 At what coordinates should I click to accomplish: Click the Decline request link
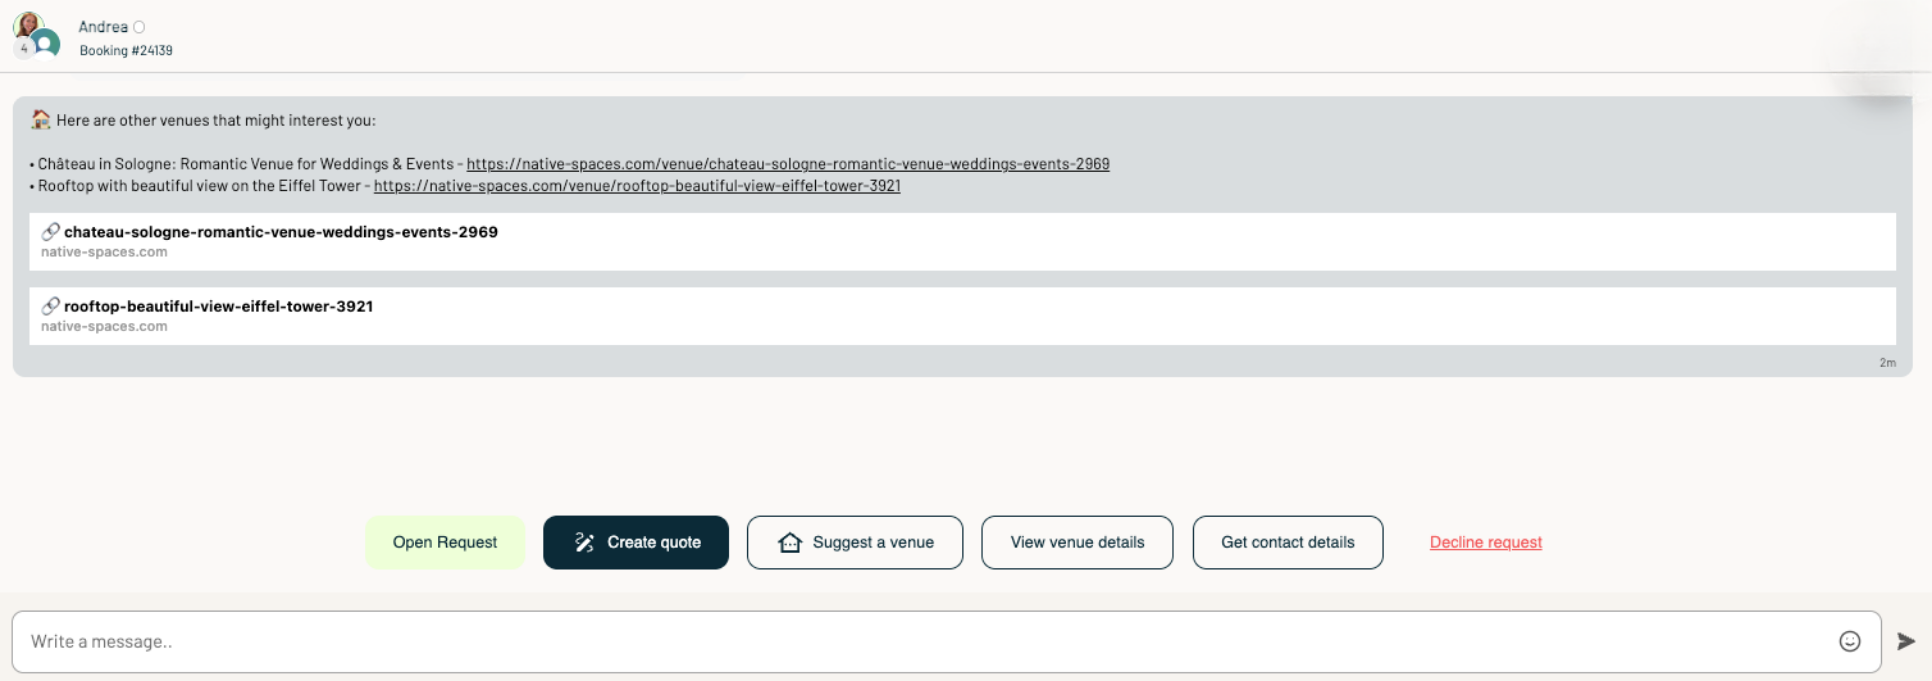coord(1485,542)
